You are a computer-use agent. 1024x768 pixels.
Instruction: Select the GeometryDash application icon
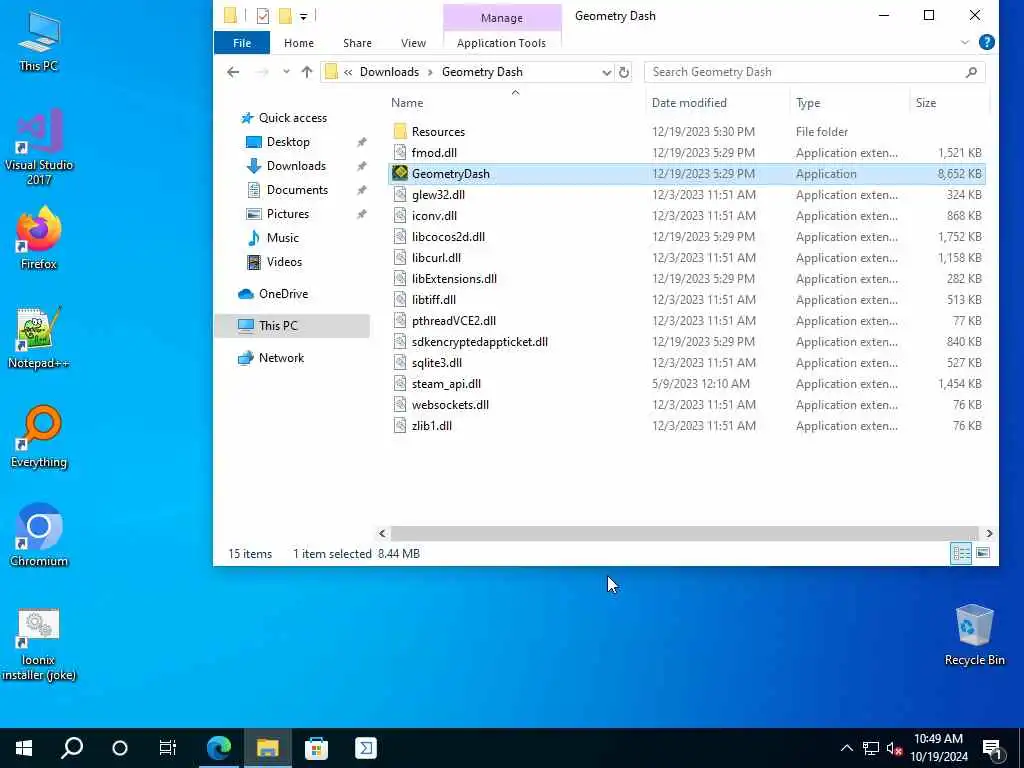[x=400, y=174]
